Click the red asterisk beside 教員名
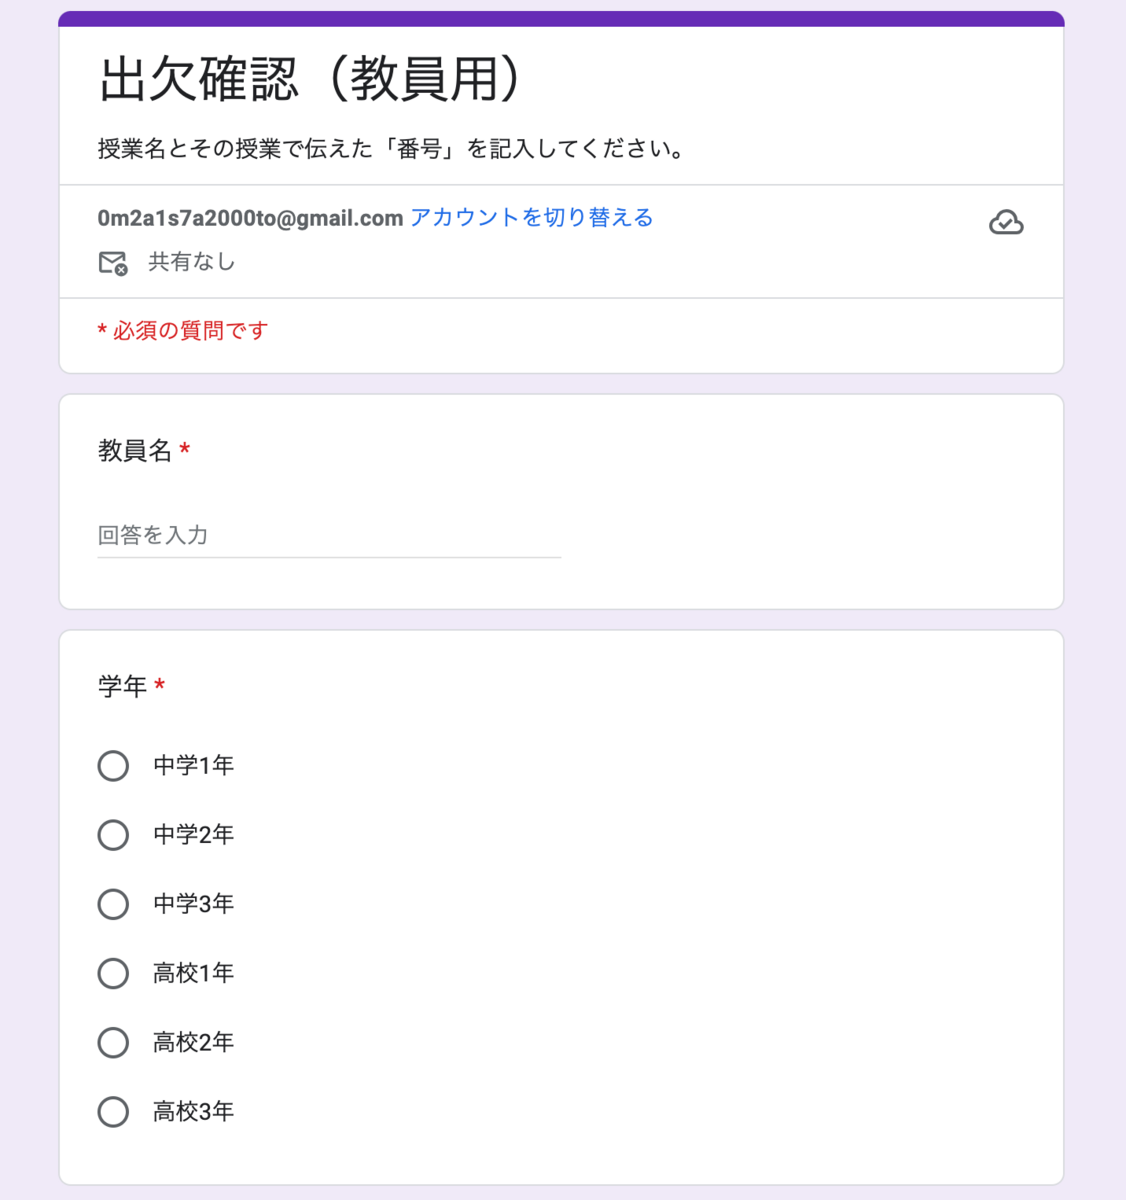This screenshot has height=1200, width=1126. [x=185, y=451]
